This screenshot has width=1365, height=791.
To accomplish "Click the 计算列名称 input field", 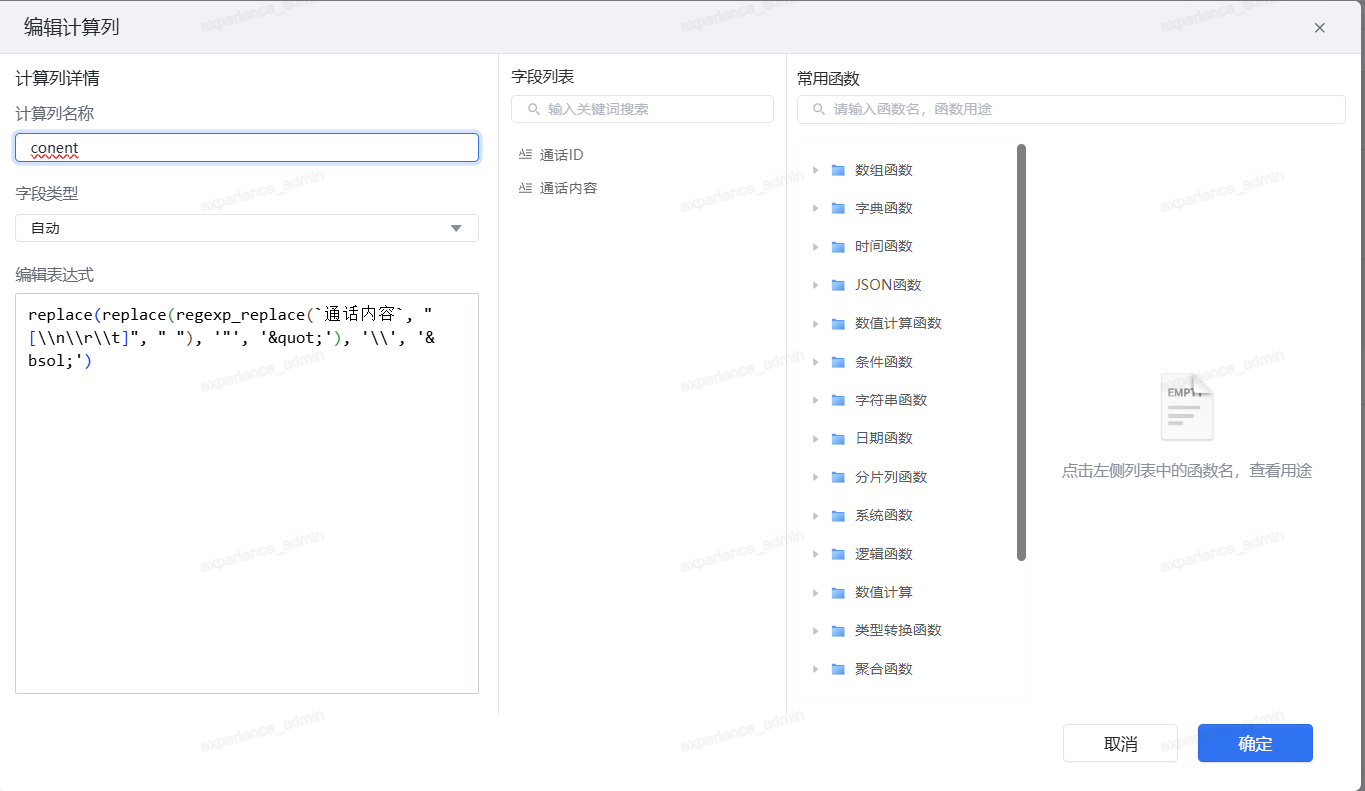I will (x=246, y=148).
